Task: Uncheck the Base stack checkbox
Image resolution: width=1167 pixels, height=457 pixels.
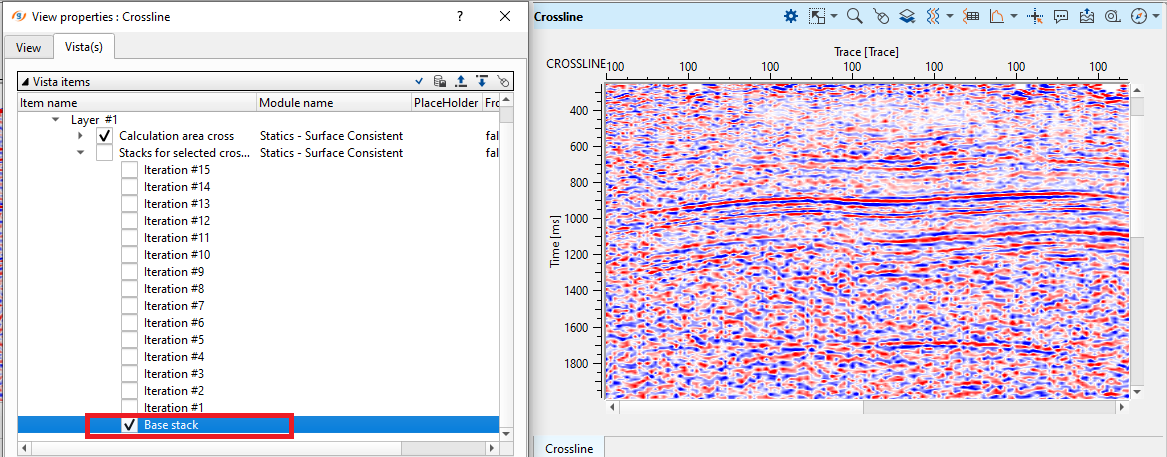Action: tap(130, 425)
